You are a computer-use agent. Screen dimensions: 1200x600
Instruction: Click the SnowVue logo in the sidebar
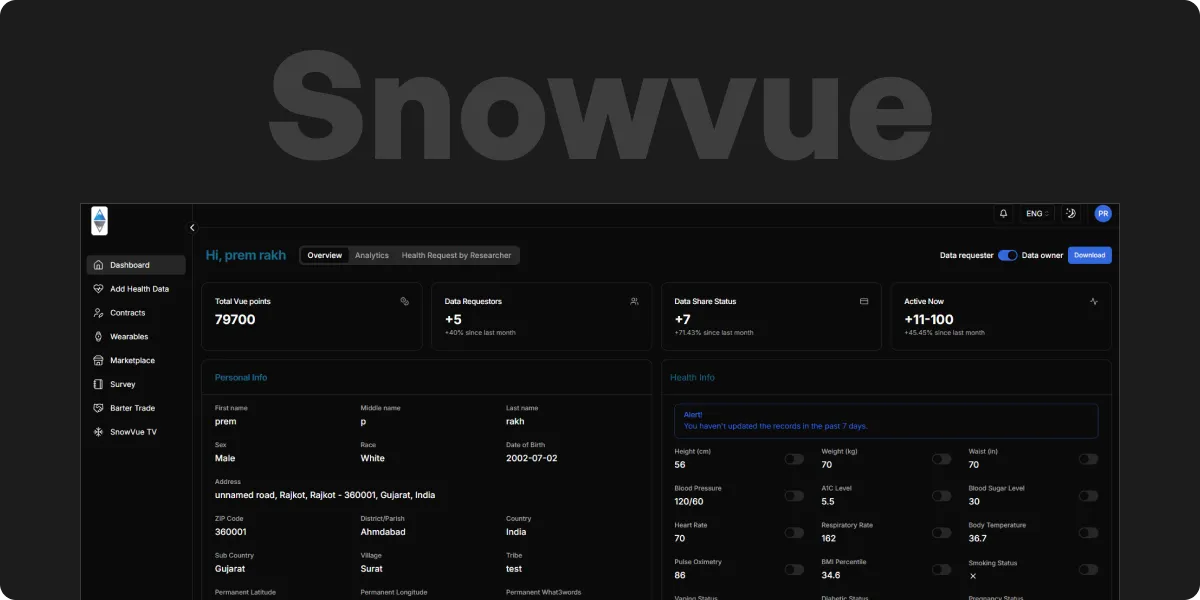click(99, 221)
